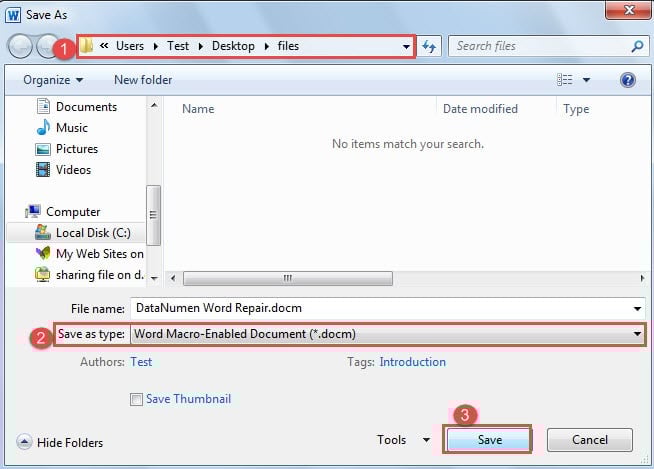Enable the Save Thumbnail checkbox

coord(136,400)
